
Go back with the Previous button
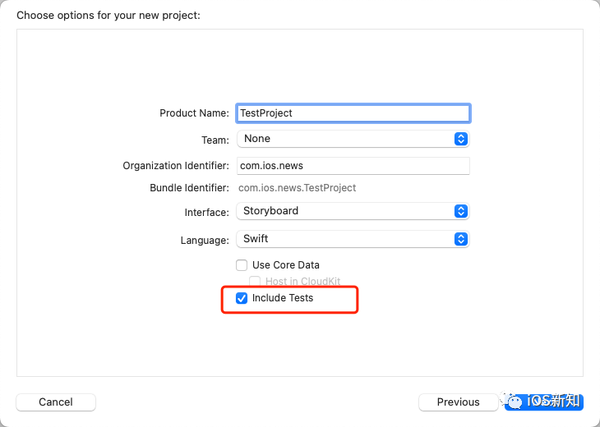[458, 402]
